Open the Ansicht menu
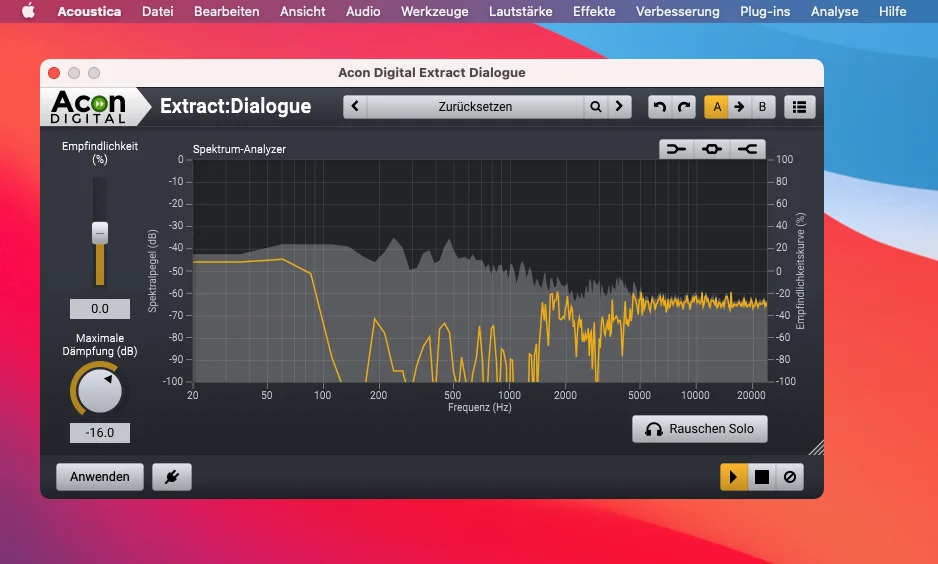Viewport: 938px width, 564px height. pos(303,11)
